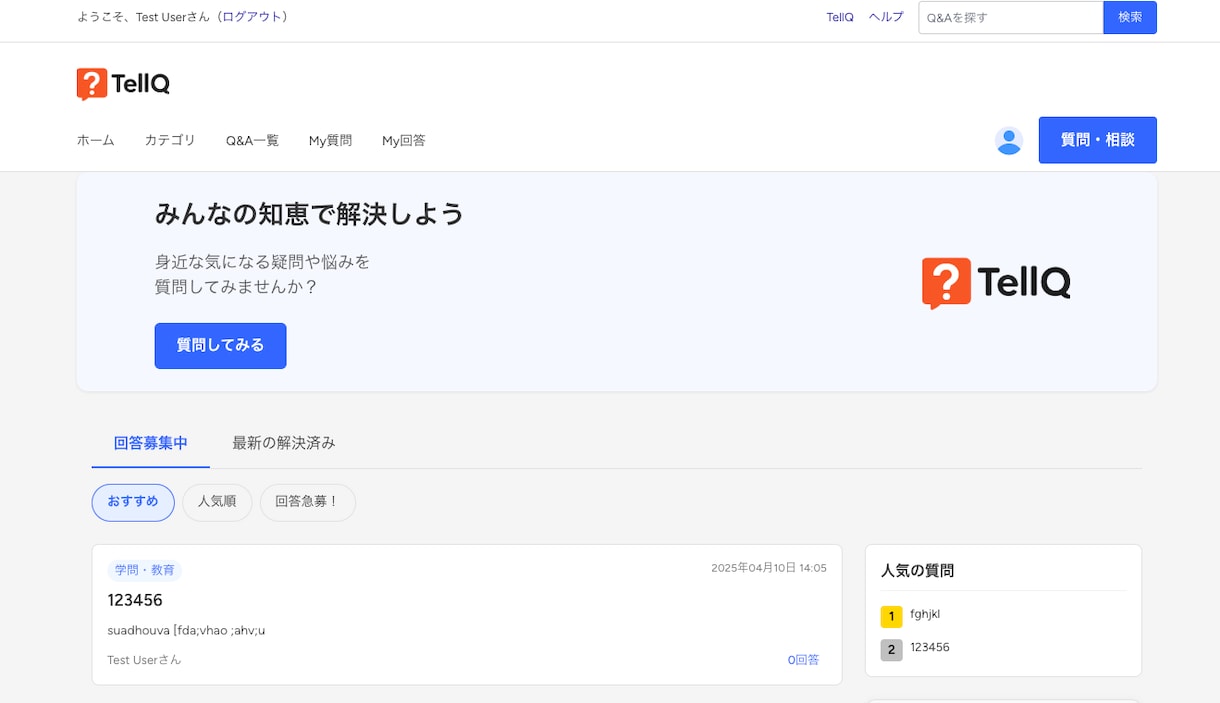This screenshot has height=703, width=1220.
Task: Open the ヘルプ link
Action: (x=886, y=17)
